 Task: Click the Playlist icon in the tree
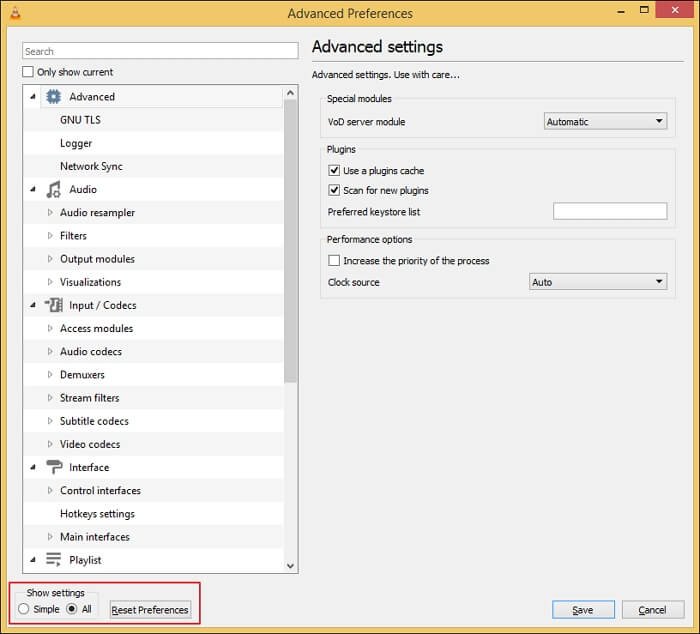54,560
